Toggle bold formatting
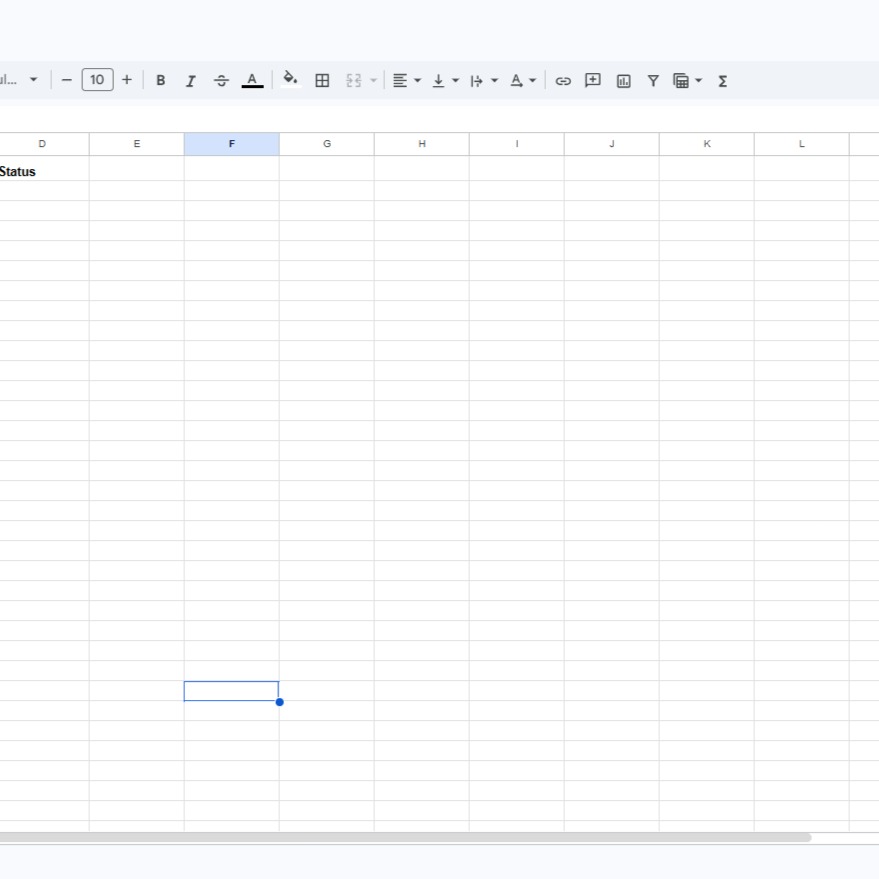The width and height of the screenshot is (879, 879). [160, 81]
